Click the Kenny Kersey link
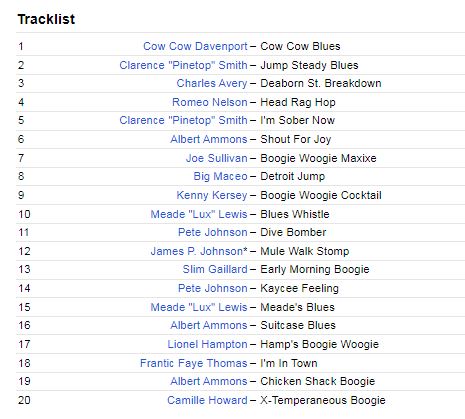The image size is (465, 419). 212,195
